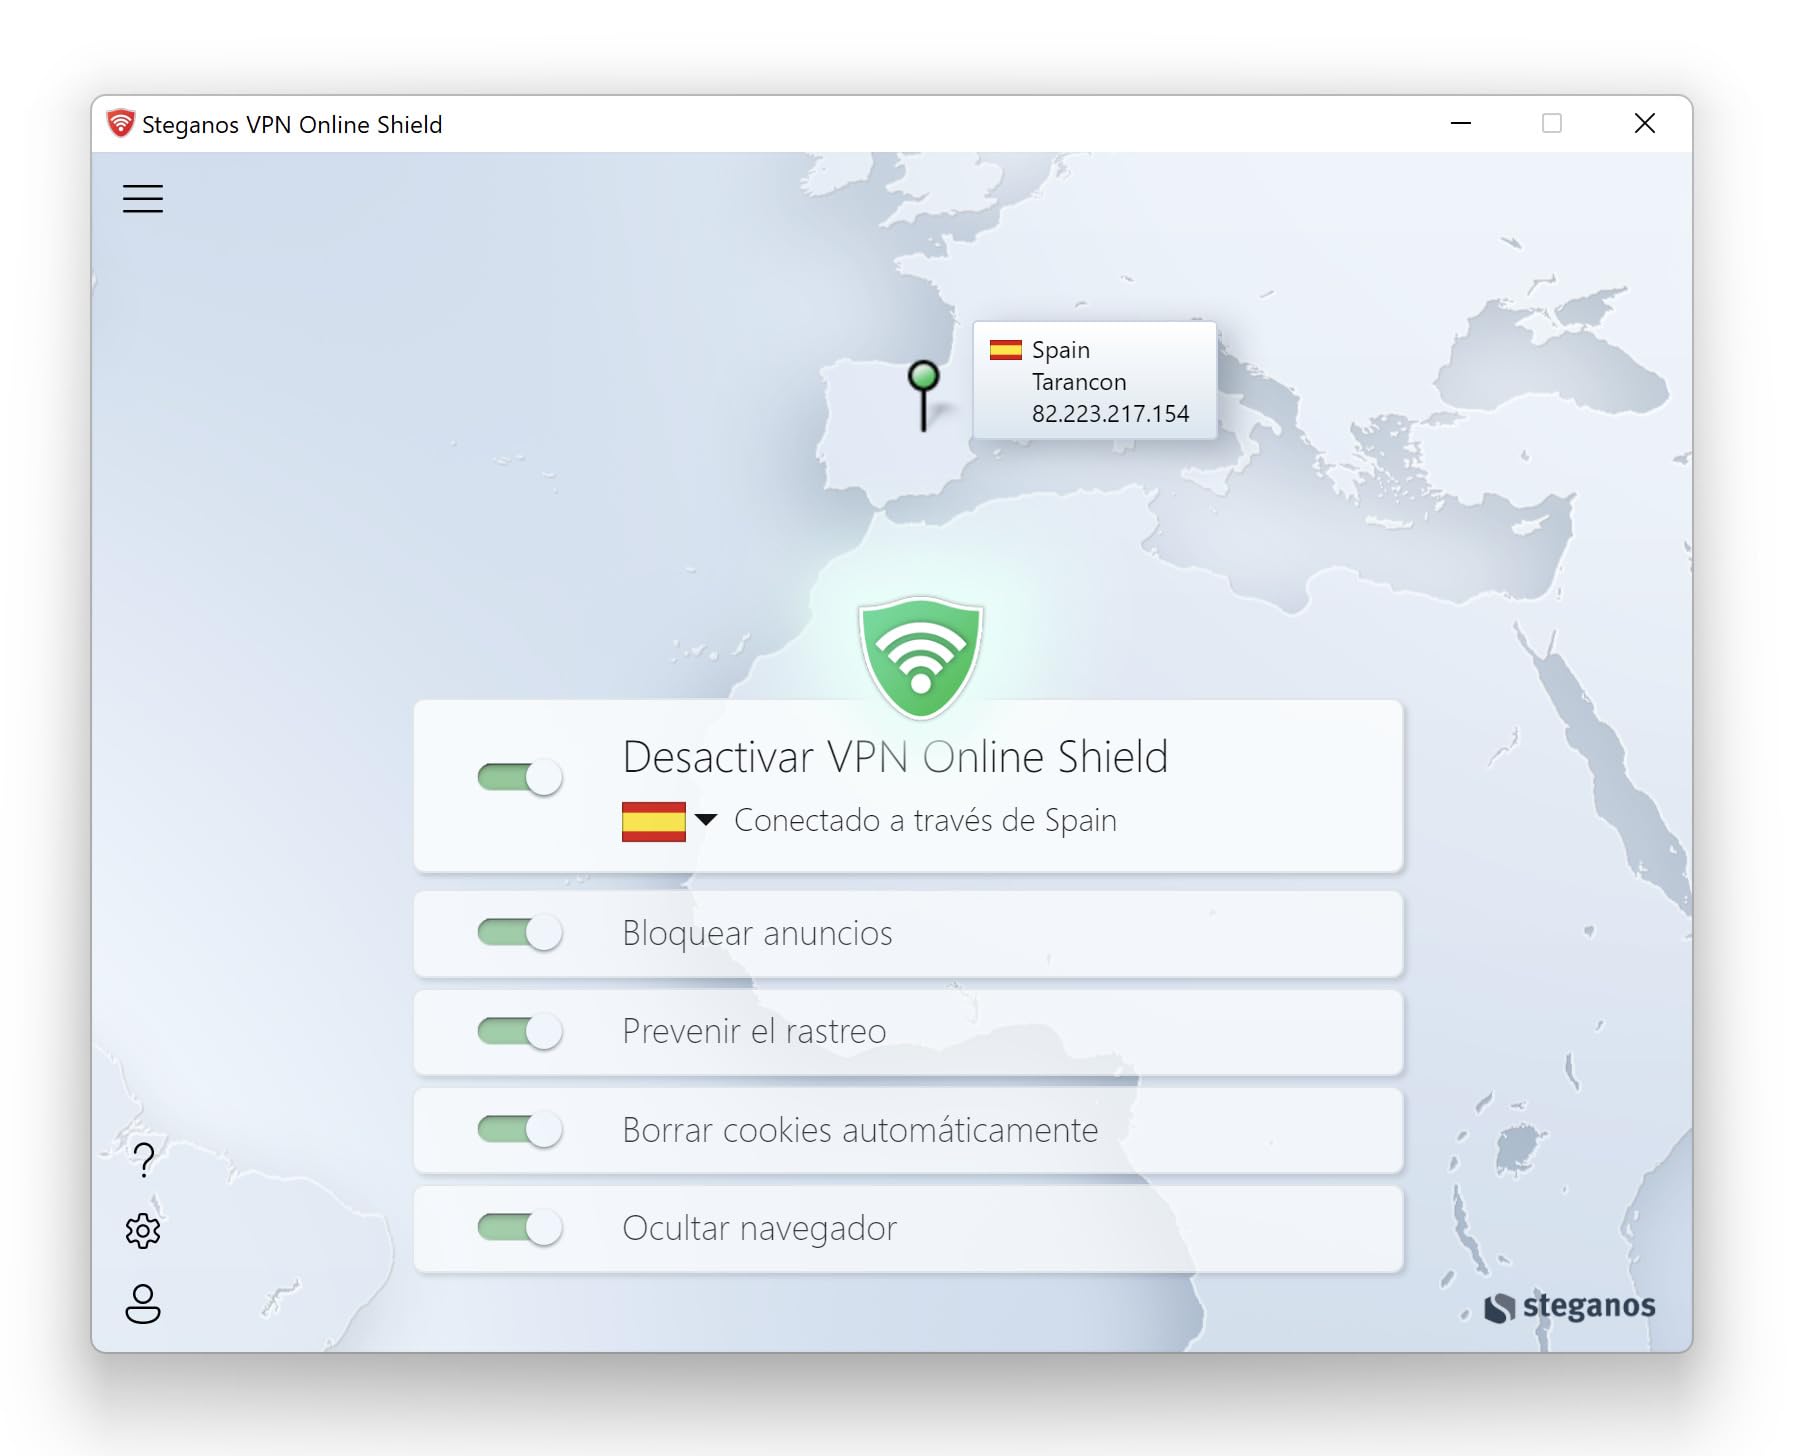Click the 'Bloquear anuncios' label
The width and height of the screenshot is (1806, 1456).
click(757, 934)
